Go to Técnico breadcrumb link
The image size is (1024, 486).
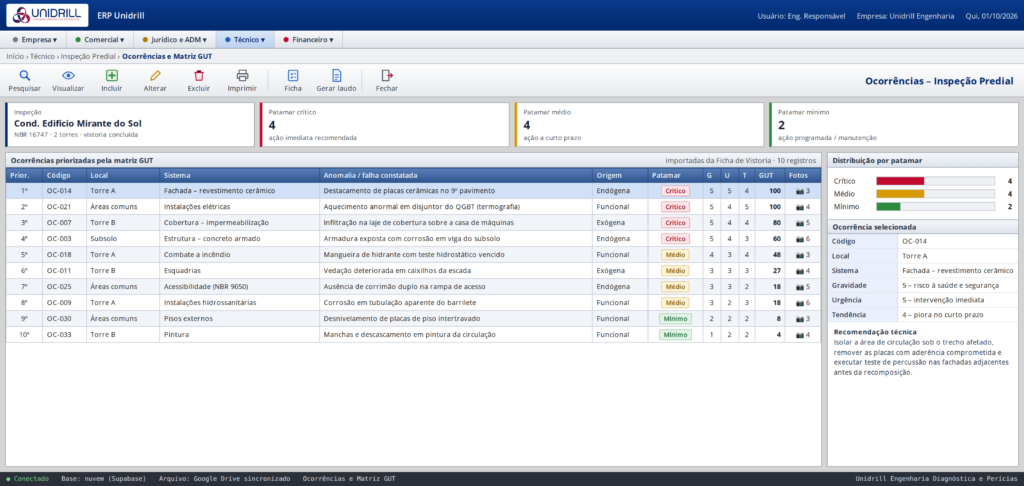pos(42,57)
